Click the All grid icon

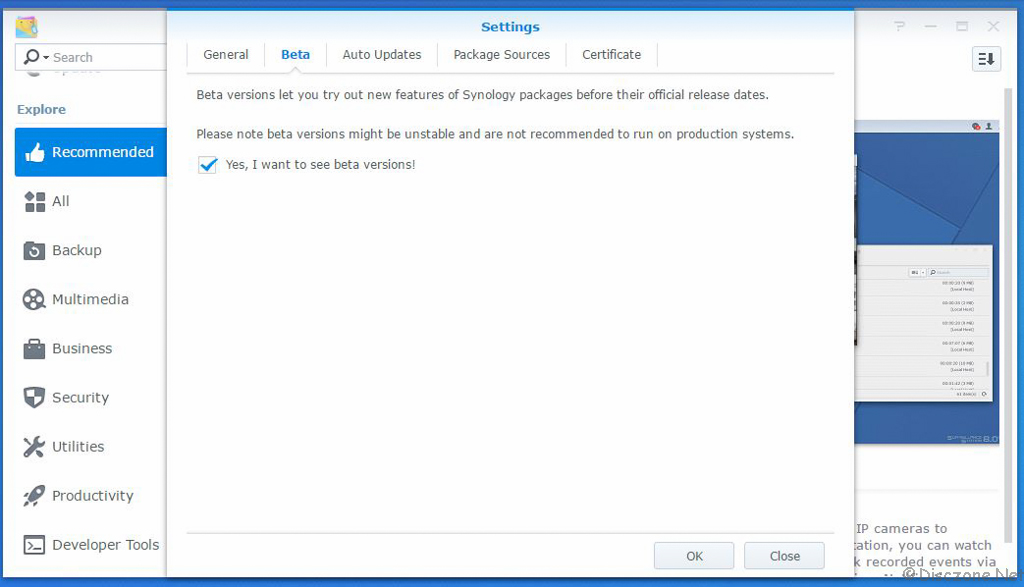[35, 202]
